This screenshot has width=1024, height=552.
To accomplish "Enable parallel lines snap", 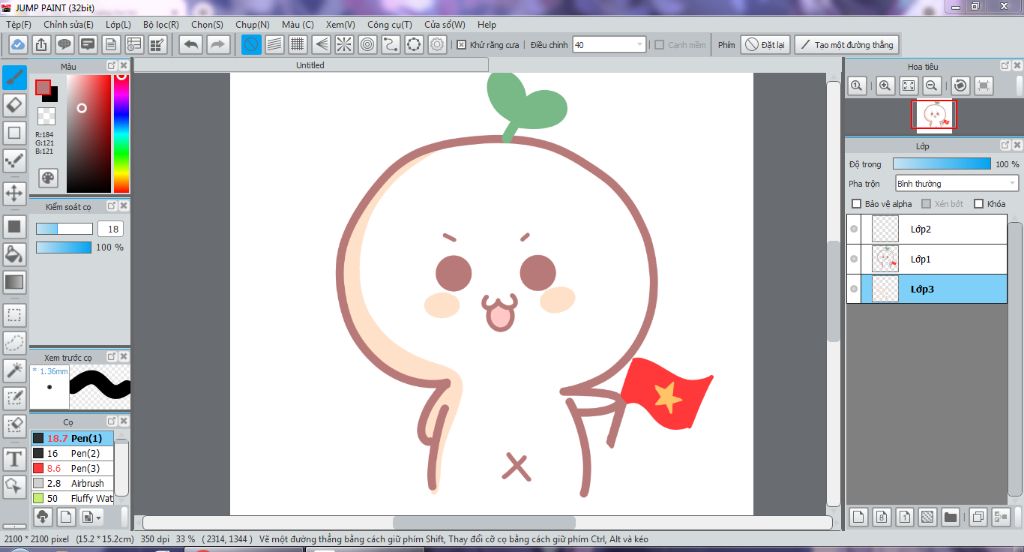I will (274, 44).
